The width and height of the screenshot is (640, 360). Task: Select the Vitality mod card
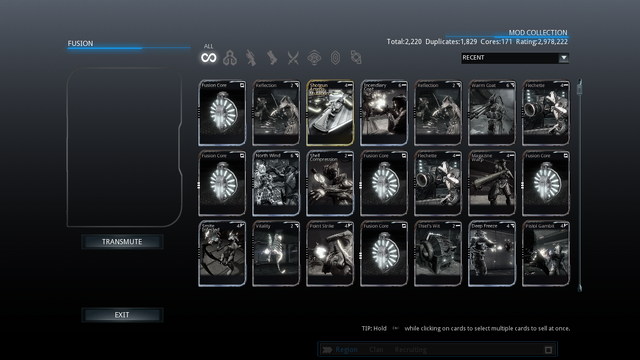point(276,253)
